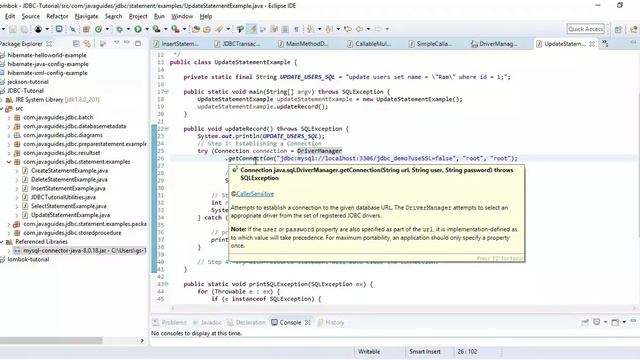Collapse the main method fold marker at line 17

167,92
